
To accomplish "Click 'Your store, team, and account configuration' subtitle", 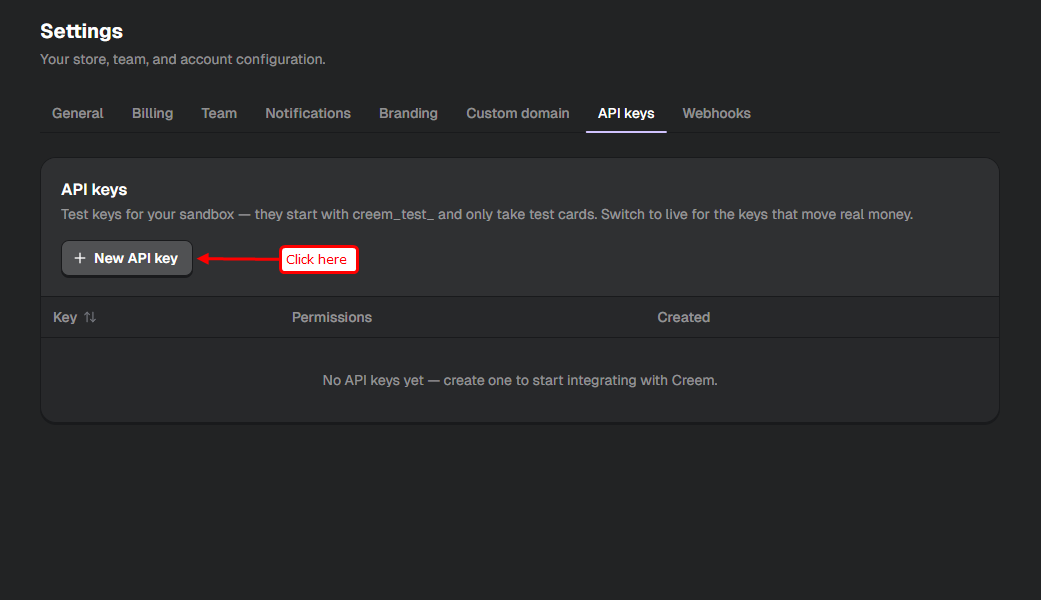I will 183,59.
